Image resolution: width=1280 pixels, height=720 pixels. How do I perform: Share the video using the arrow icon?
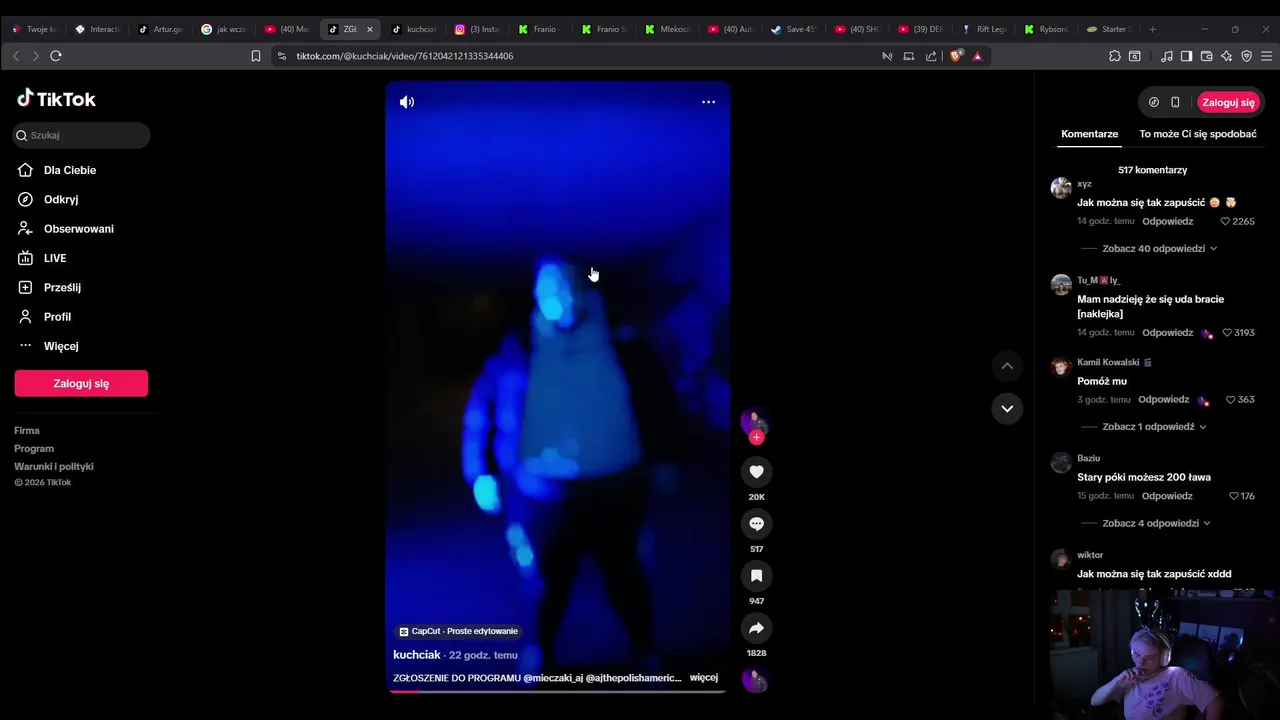pyautogui.click(x=756, y=628)
